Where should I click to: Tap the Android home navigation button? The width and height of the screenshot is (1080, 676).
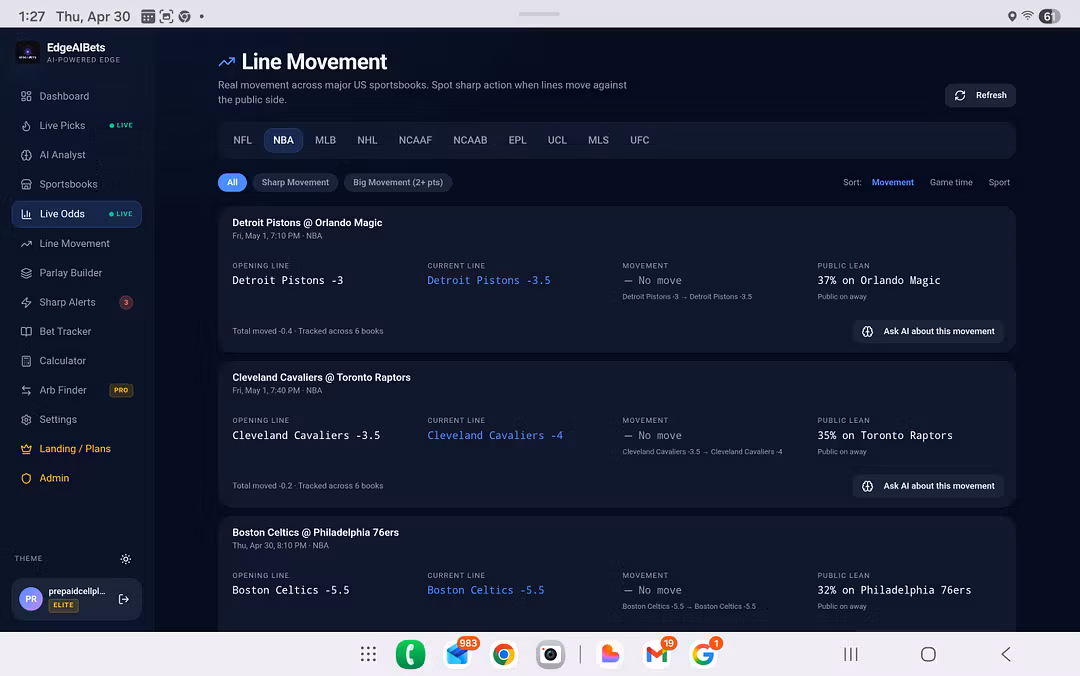pos(928,654)
